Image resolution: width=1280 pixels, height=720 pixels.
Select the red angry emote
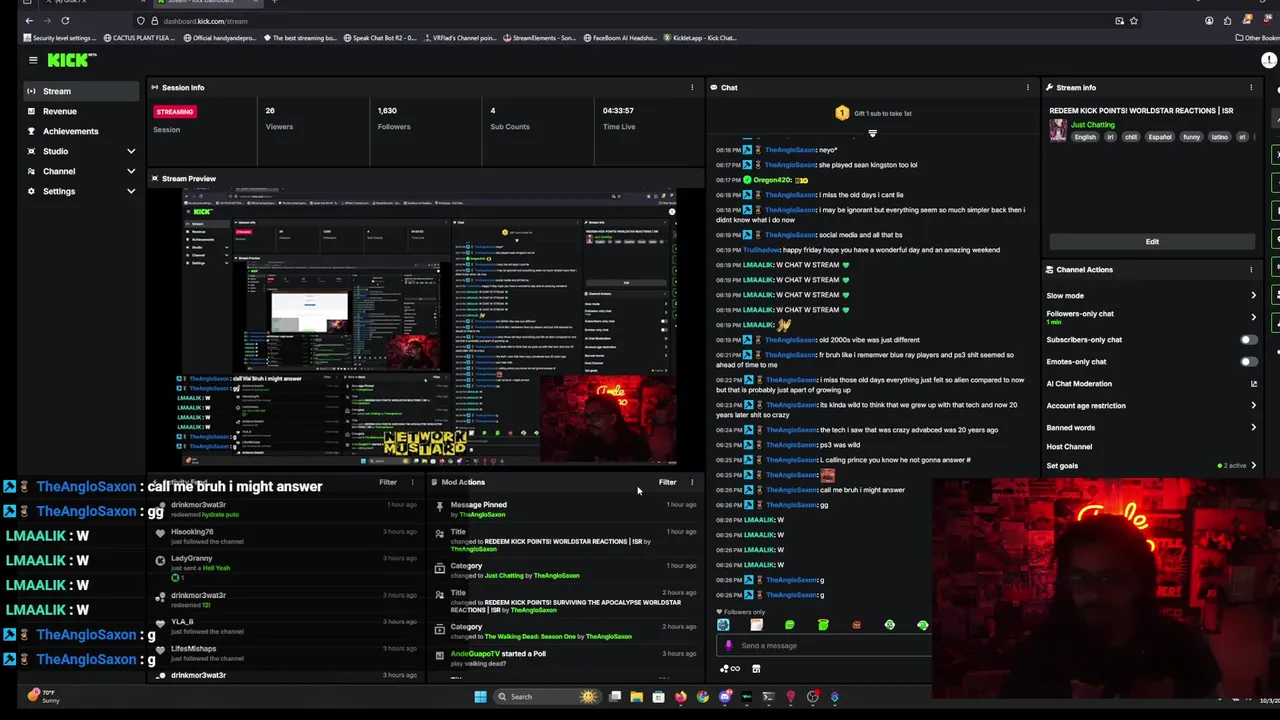[x=856, y=625]
